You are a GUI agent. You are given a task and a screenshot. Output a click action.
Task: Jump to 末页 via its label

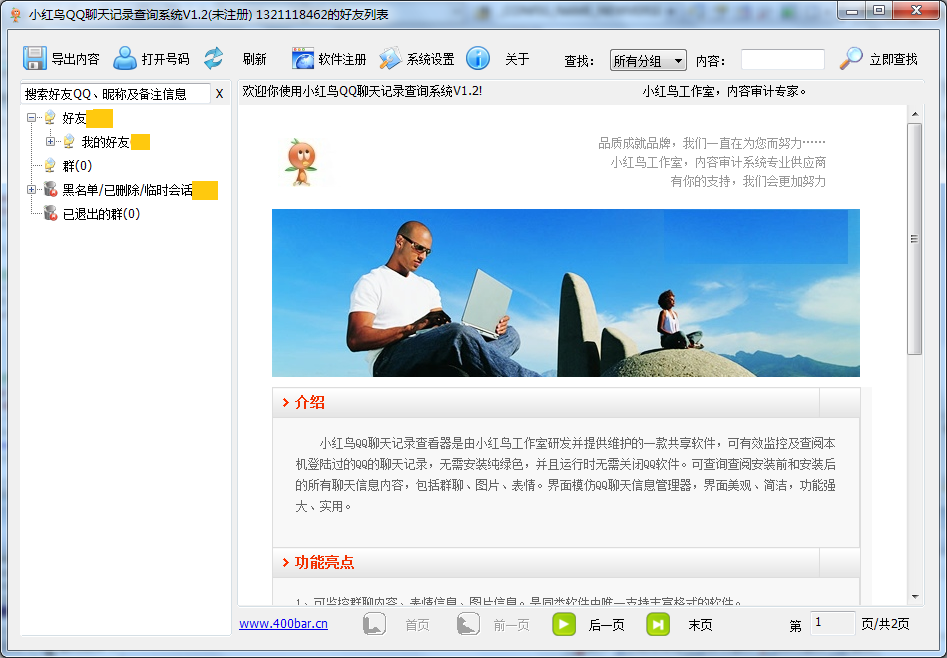(x=701, y=625)
